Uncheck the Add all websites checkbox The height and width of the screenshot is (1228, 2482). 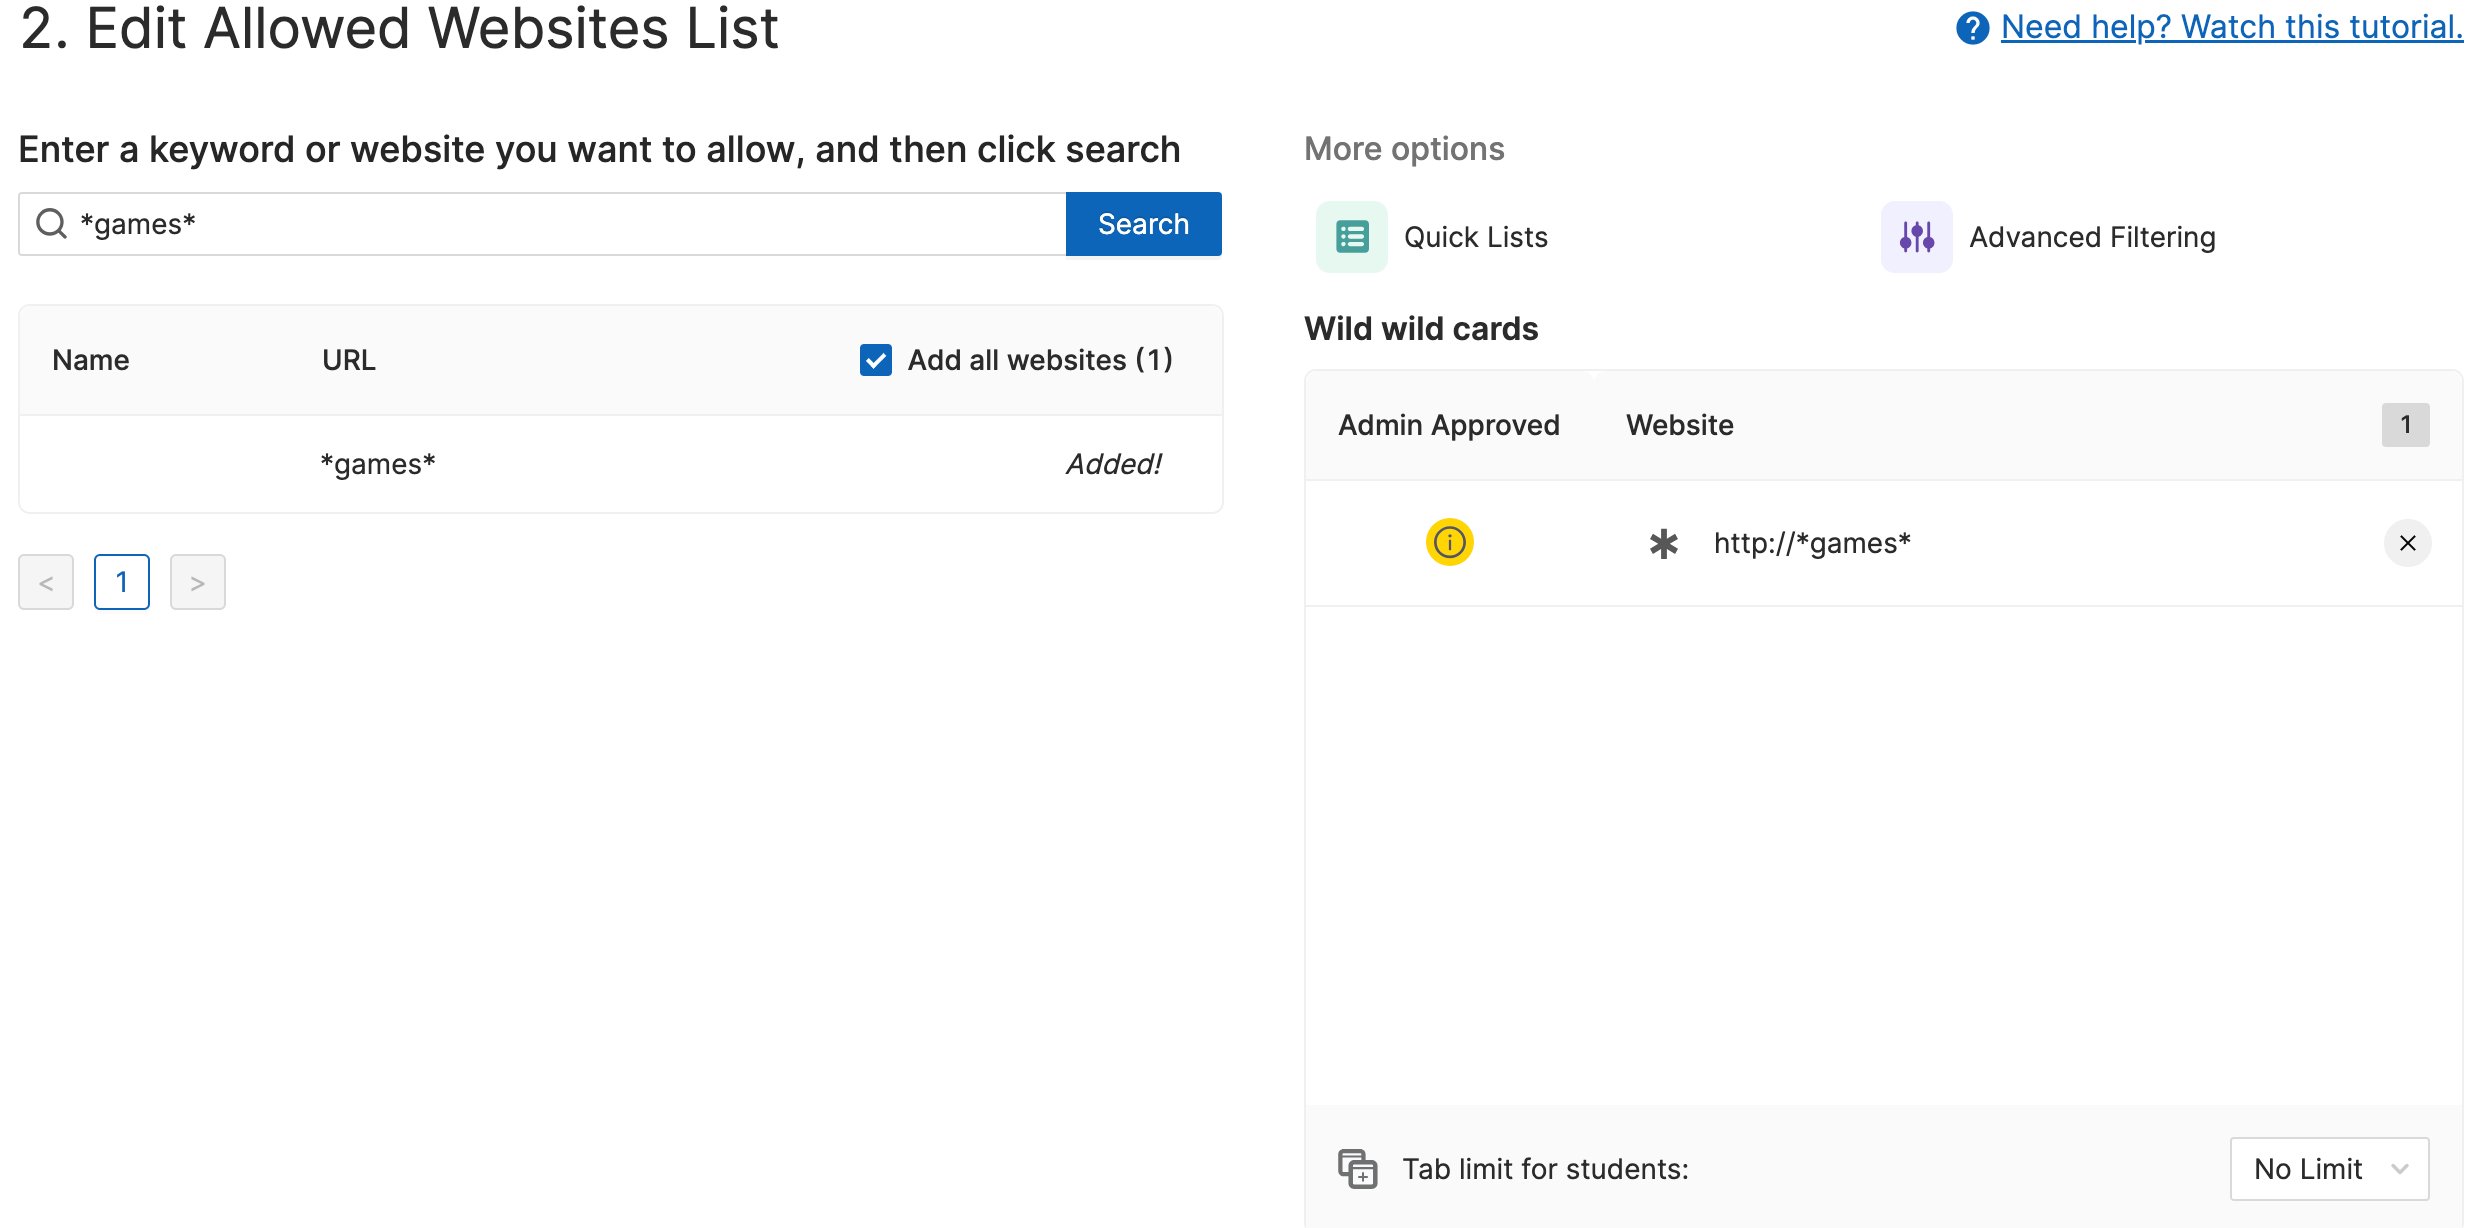coord(875,360)
